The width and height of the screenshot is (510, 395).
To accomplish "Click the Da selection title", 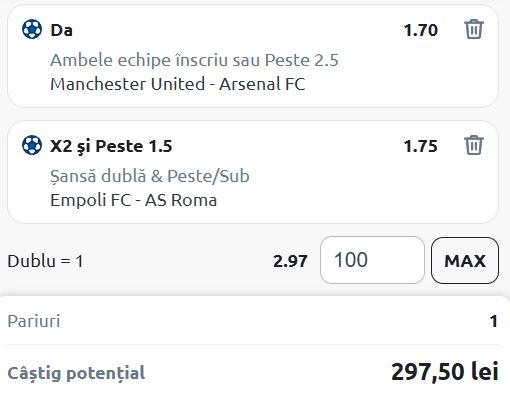I will tap(61, 30).
